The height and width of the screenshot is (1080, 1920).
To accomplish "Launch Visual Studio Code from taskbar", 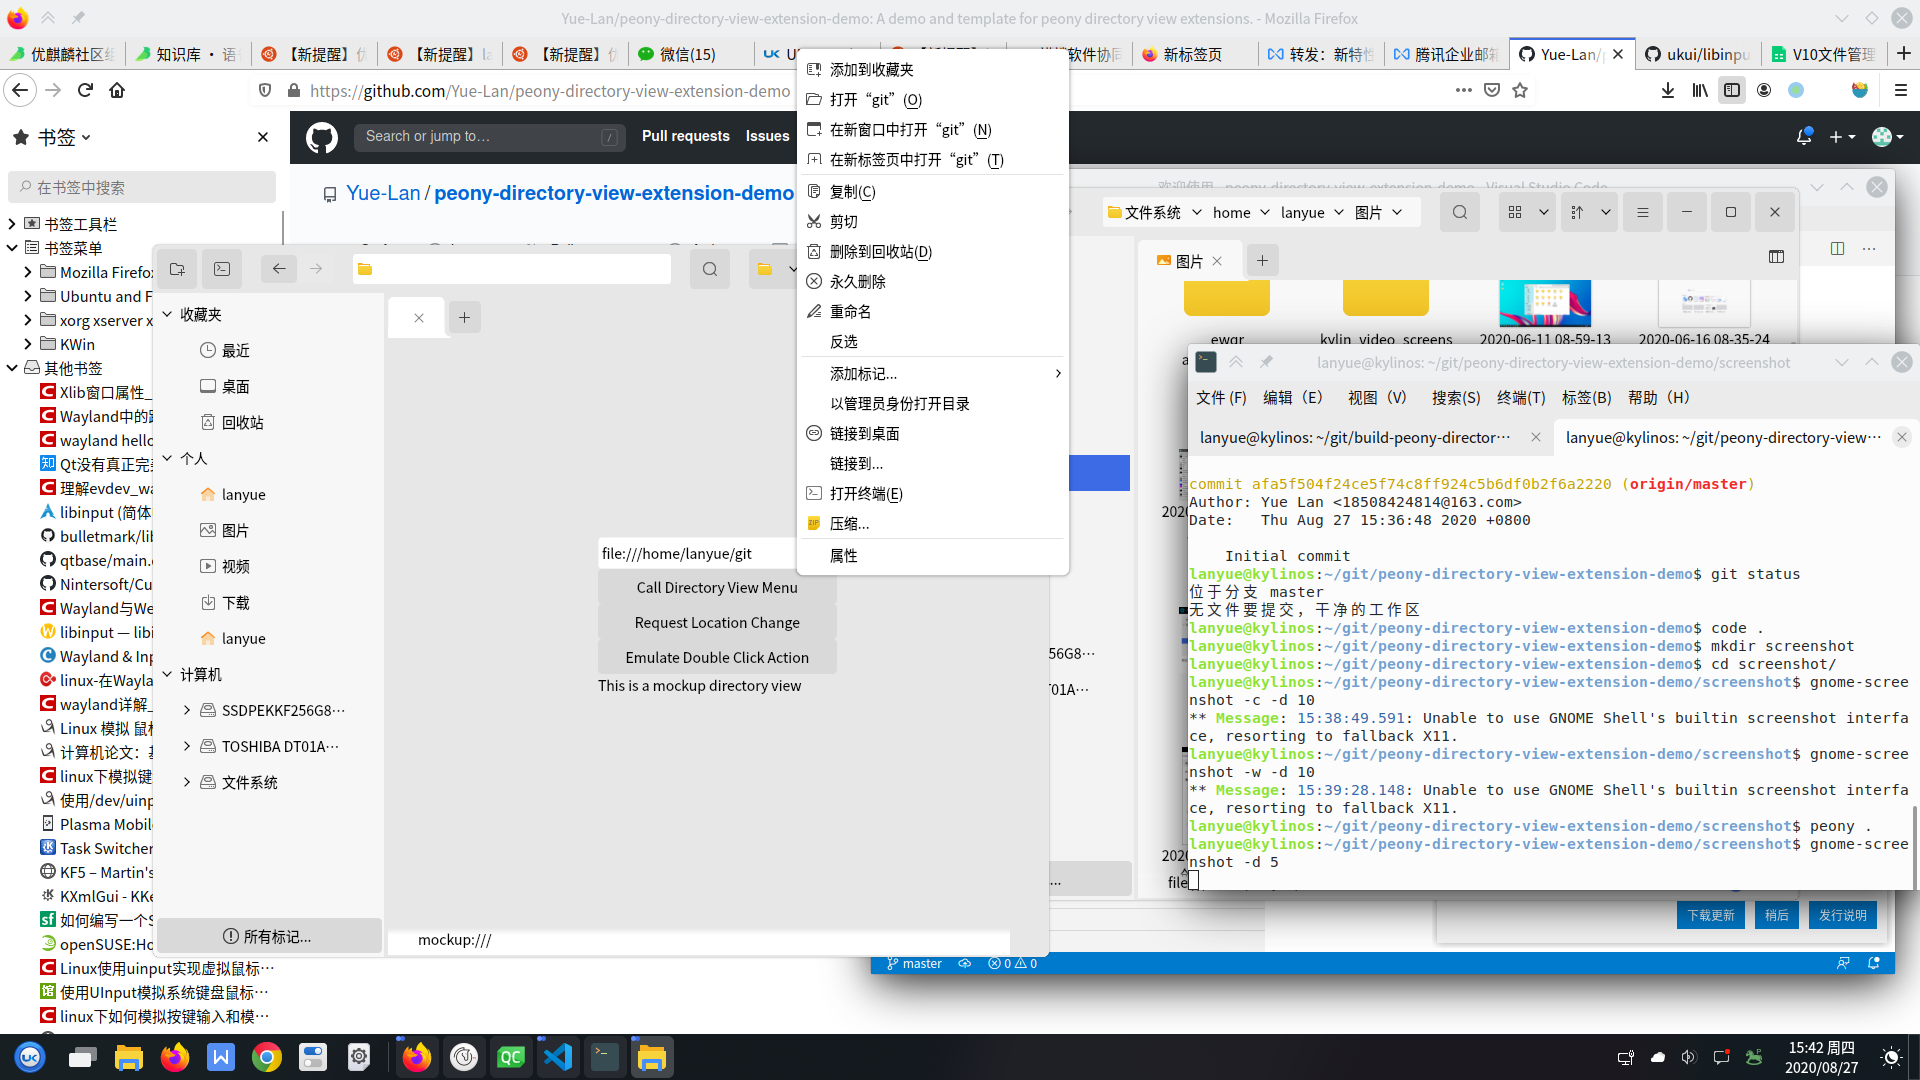I will (x=557, y=1057).
